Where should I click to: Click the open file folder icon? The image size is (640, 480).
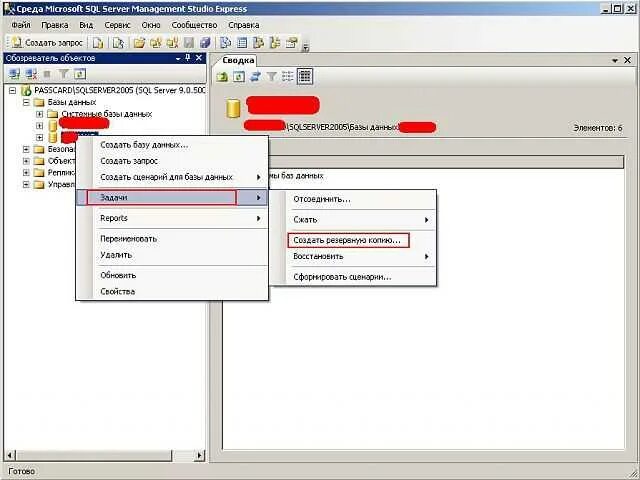(x=139, y=42)
